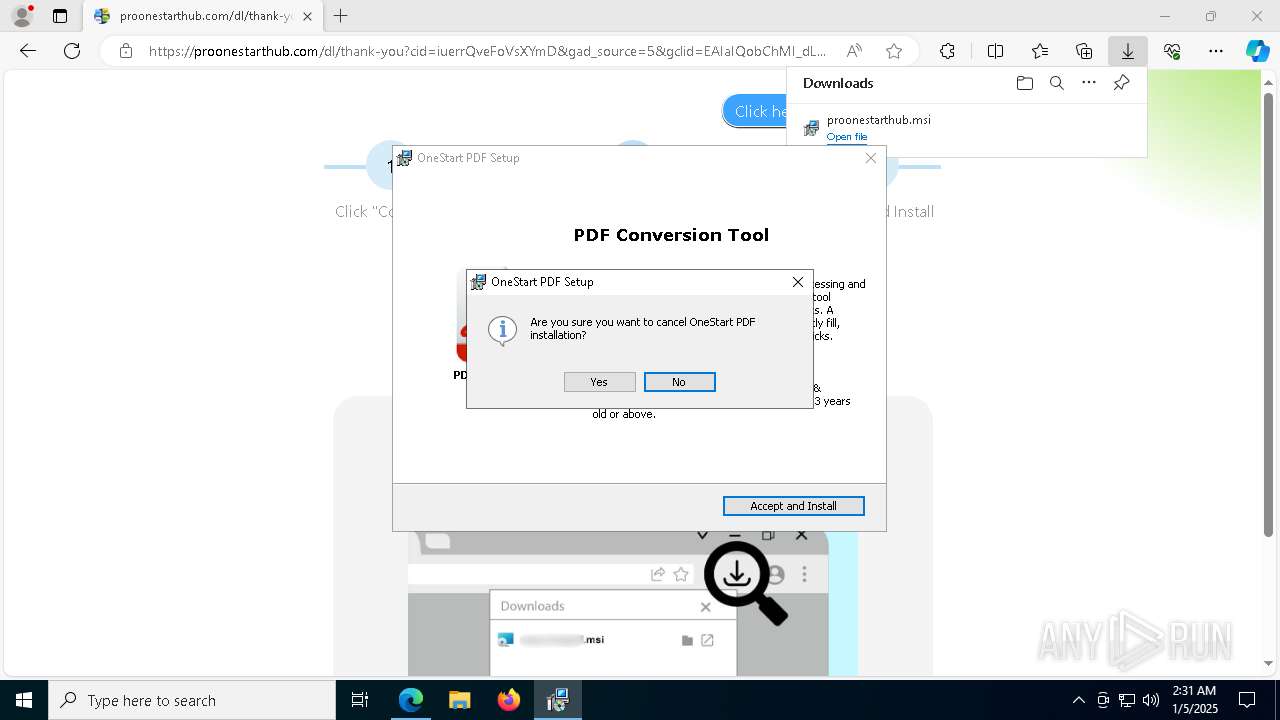Open Windows Start menu
The width and height of the screenshot is (1280, 720).
tap(23, 700)
